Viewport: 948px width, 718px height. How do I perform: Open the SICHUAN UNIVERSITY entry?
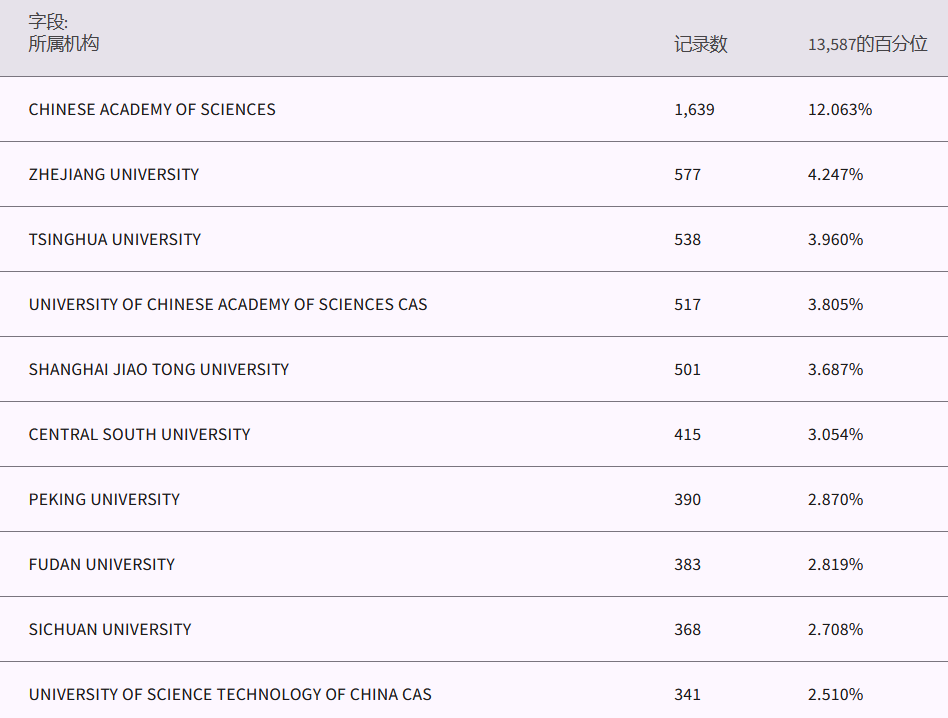[x=110, y=629]
